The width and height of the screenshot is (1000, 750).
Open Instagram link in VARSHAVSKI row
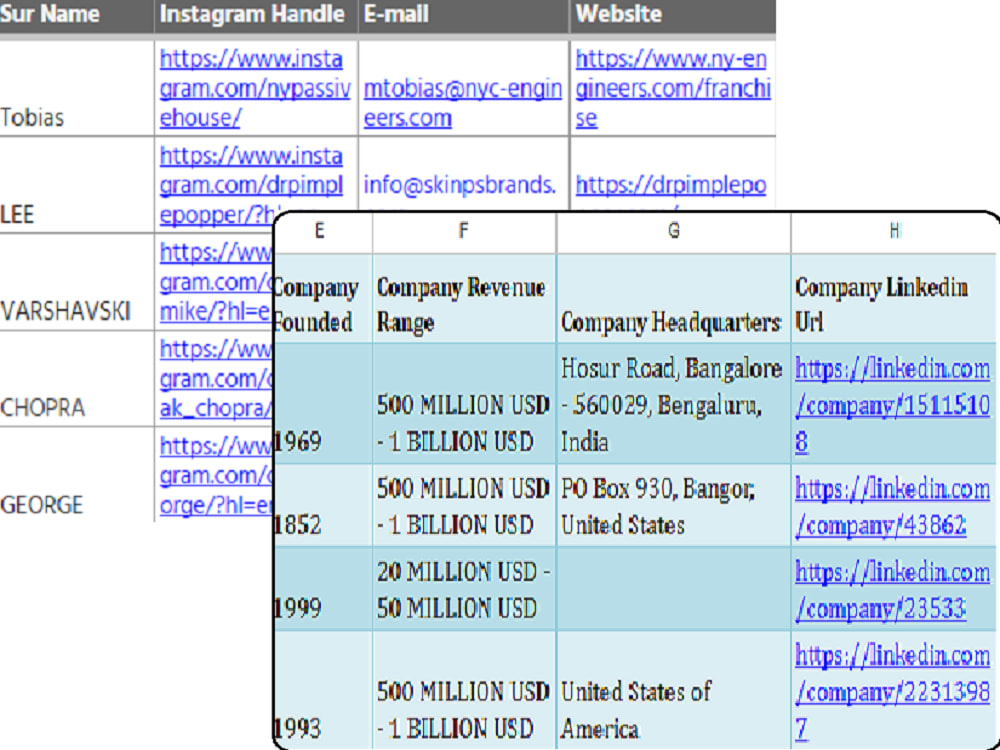[216, 283]
